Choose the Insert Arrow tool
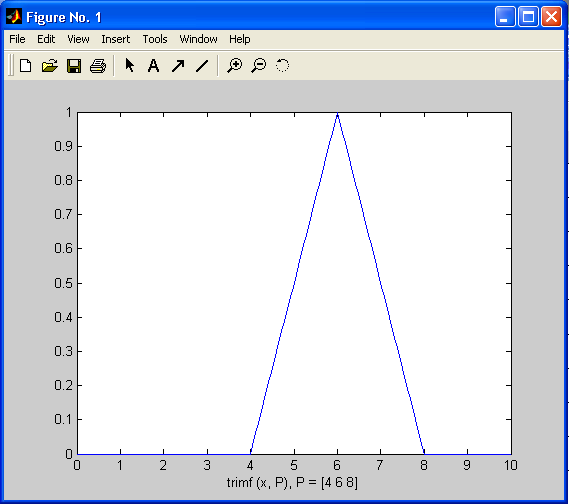Viewport: 569px width, 504px height. tap(178, 66)
